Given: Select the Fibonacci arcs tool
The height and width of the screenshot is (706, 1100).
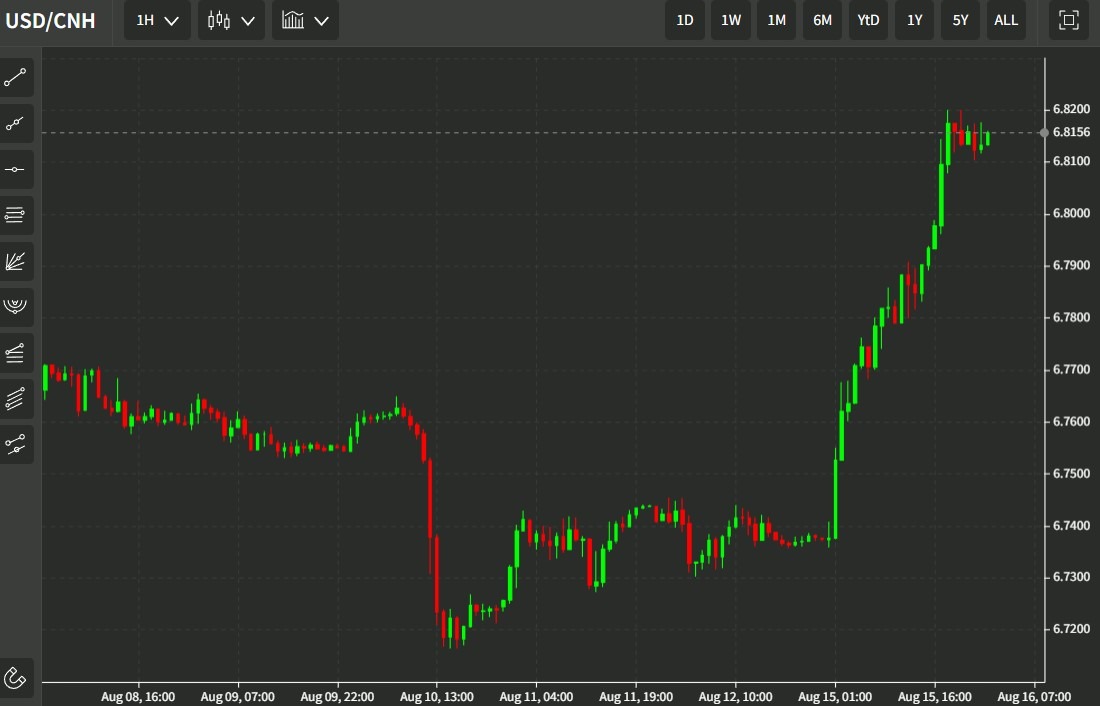Looking at the screenshot, I should point(15,307).
